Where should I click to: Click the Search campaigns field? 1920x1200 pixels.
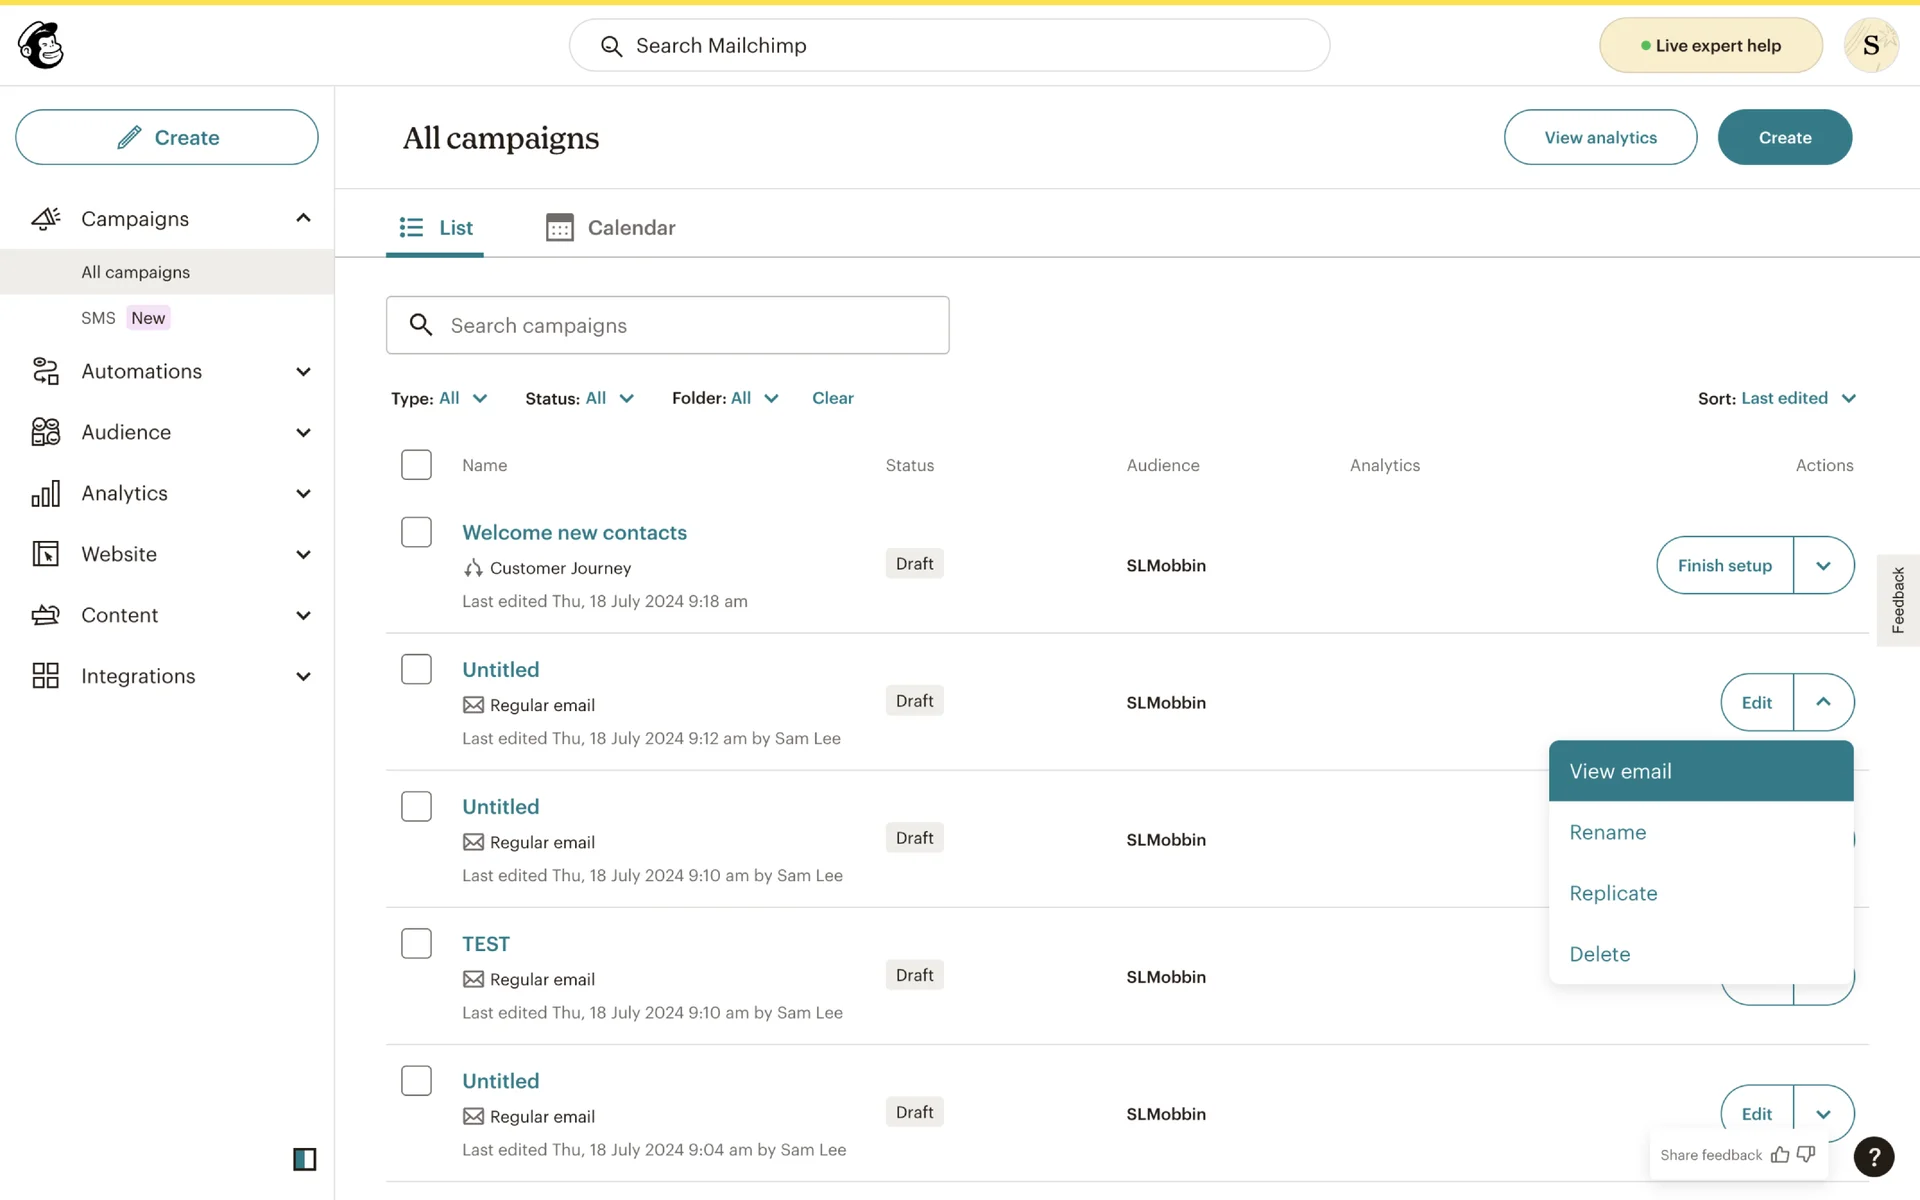tap(668, 325)
